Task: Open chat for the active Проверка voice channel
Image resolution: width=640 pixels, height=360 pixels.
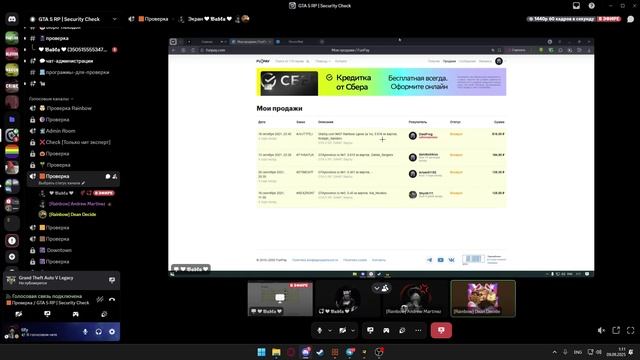Action: pos(108,176)
